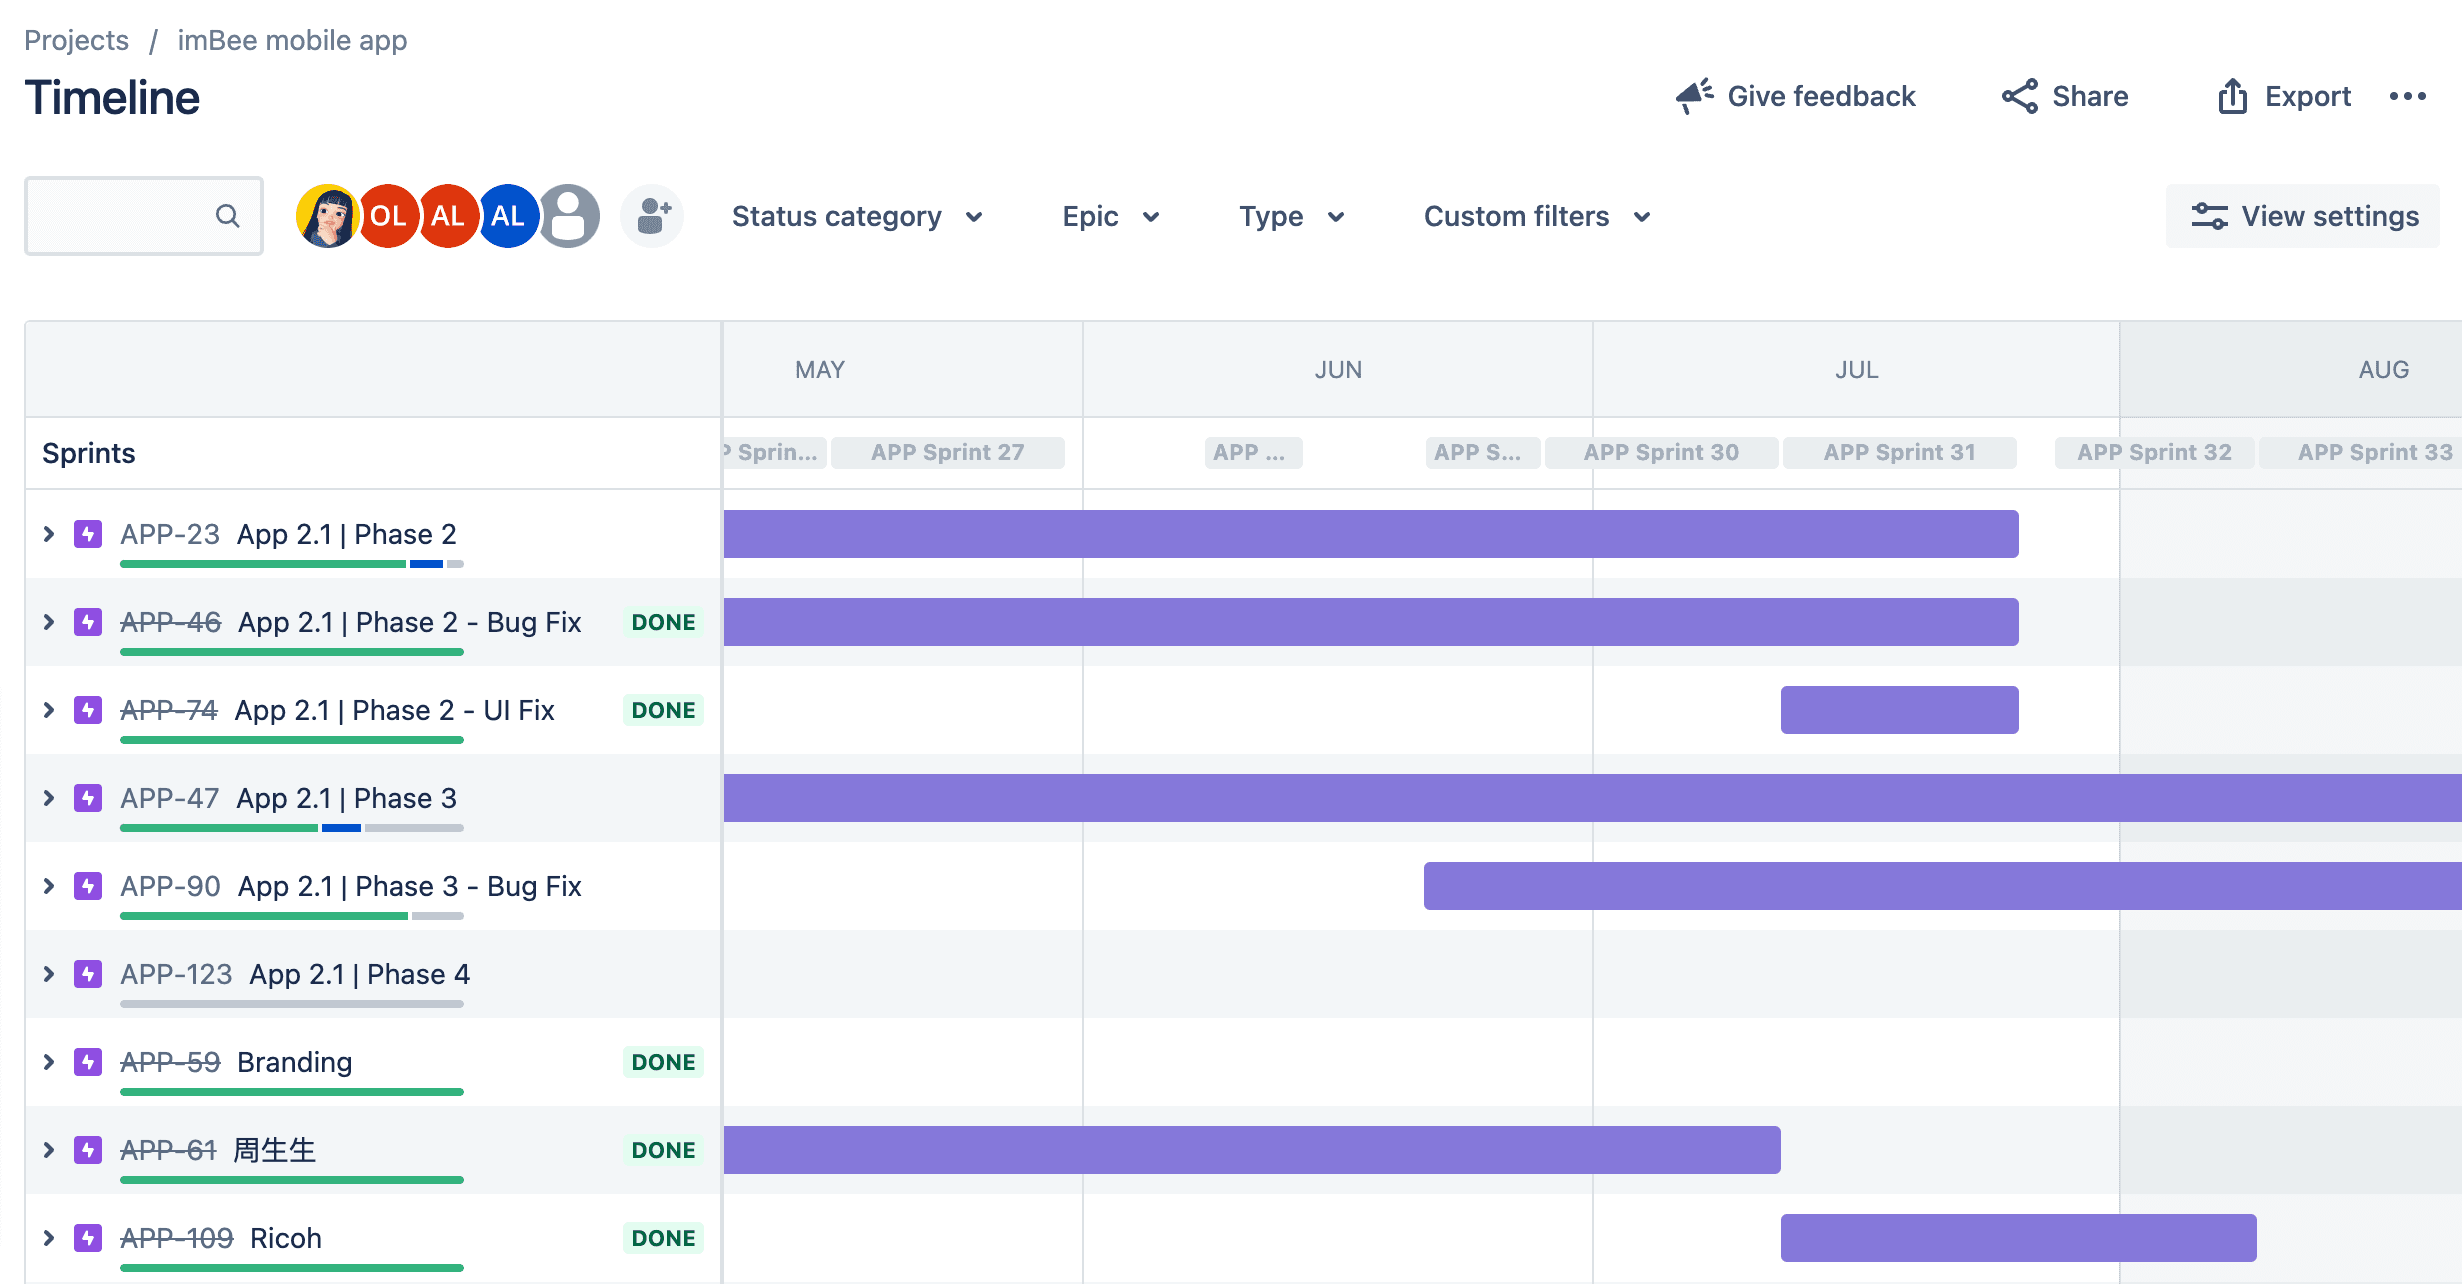The image size is (2462, 1284).
Task: Click the APP-74 UI Fix timeline bar
Action: pos(1899,710)
